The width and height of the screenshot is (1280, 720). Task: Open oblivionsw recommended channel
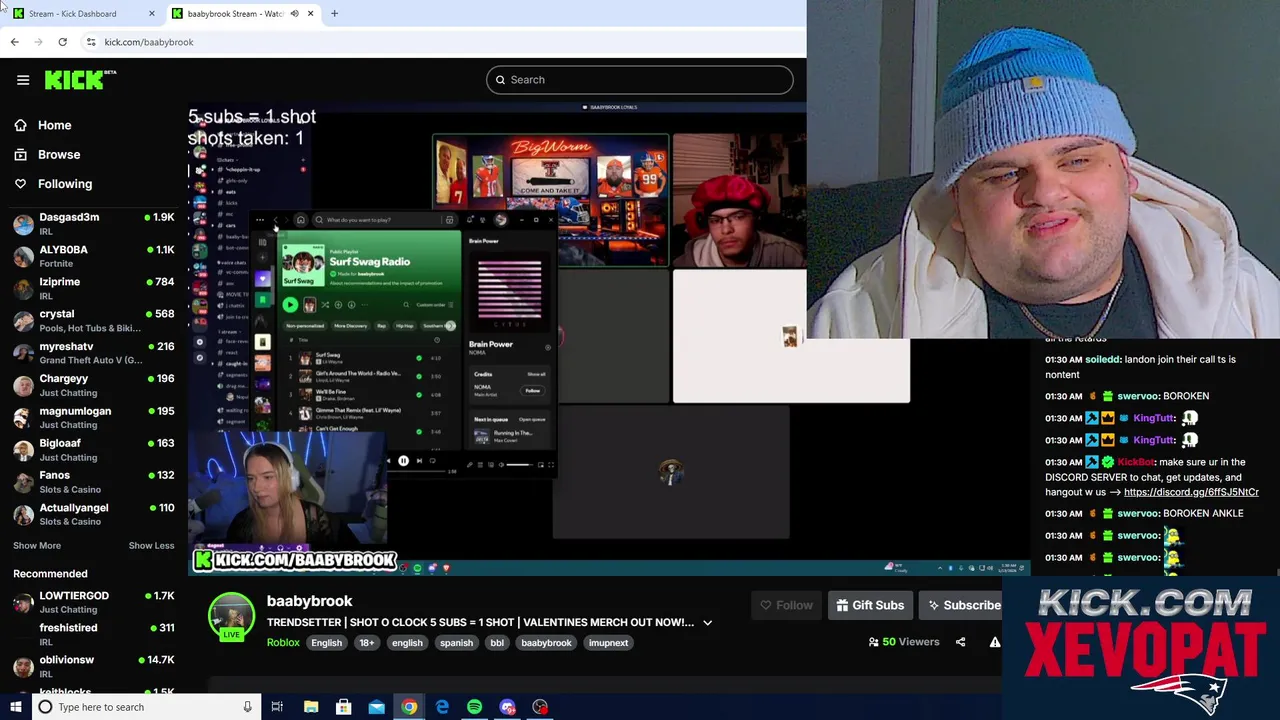94,666
